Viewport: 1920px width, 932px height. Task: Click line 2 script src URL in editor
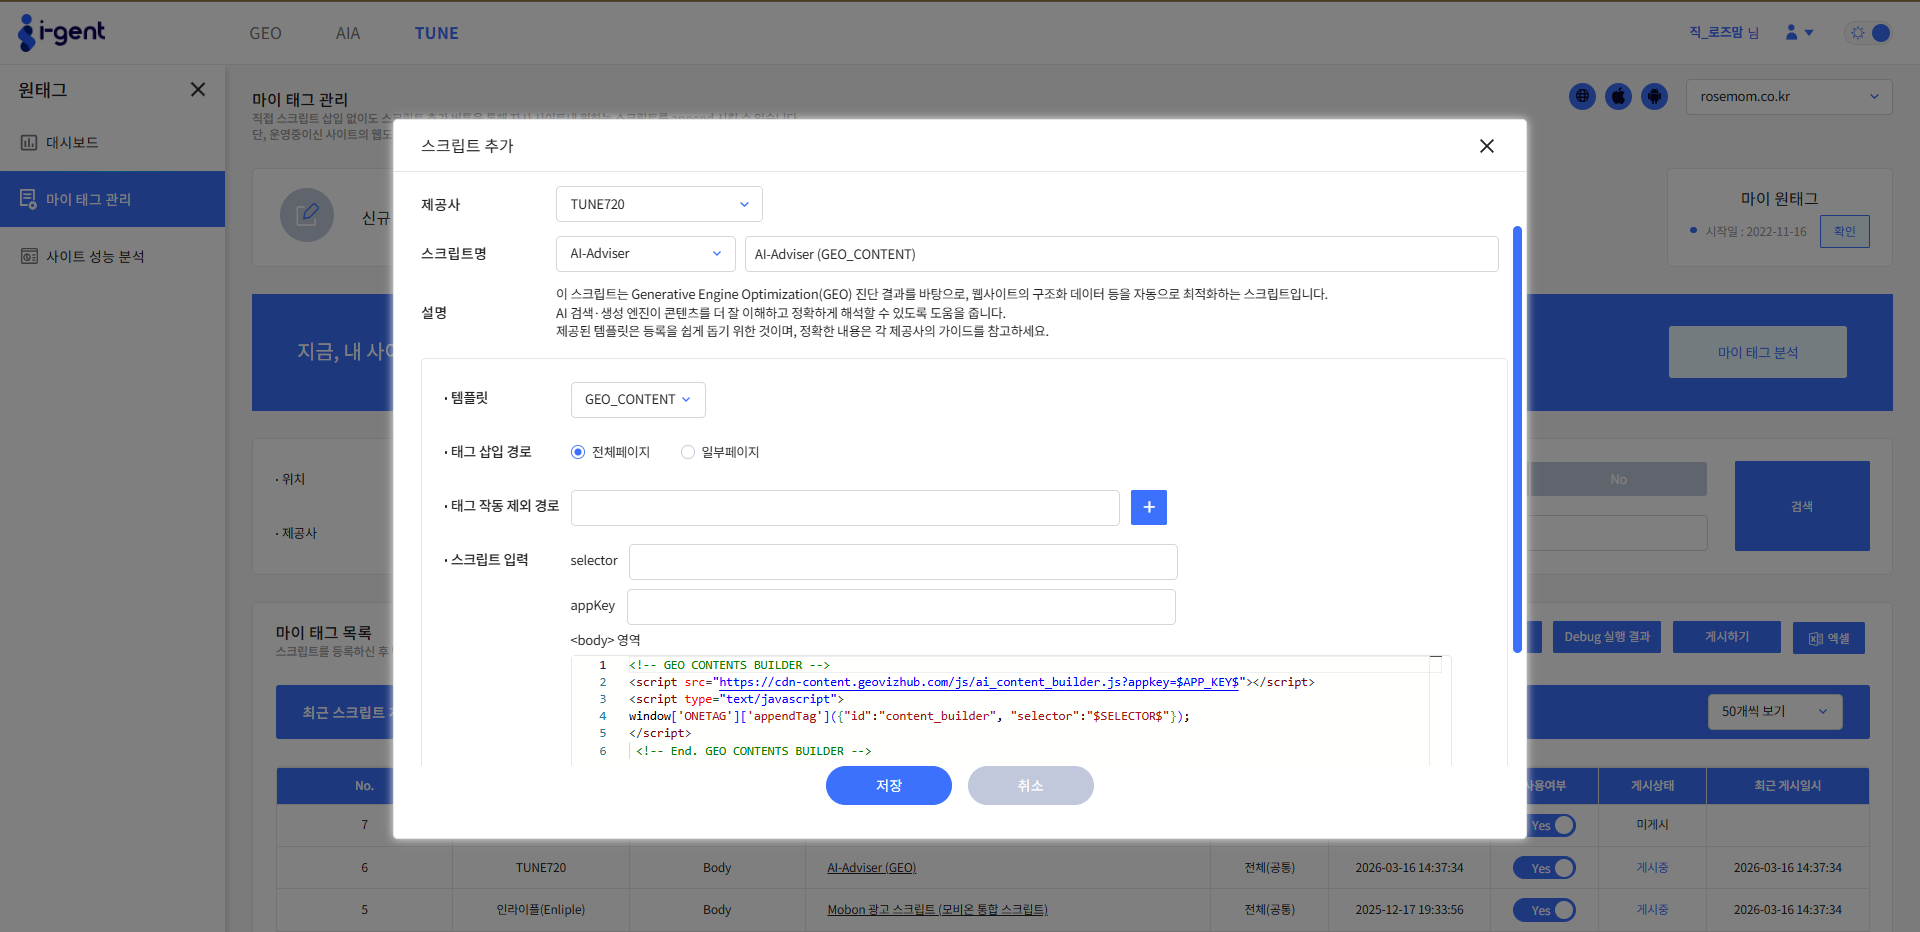click(x=978, y=682)
